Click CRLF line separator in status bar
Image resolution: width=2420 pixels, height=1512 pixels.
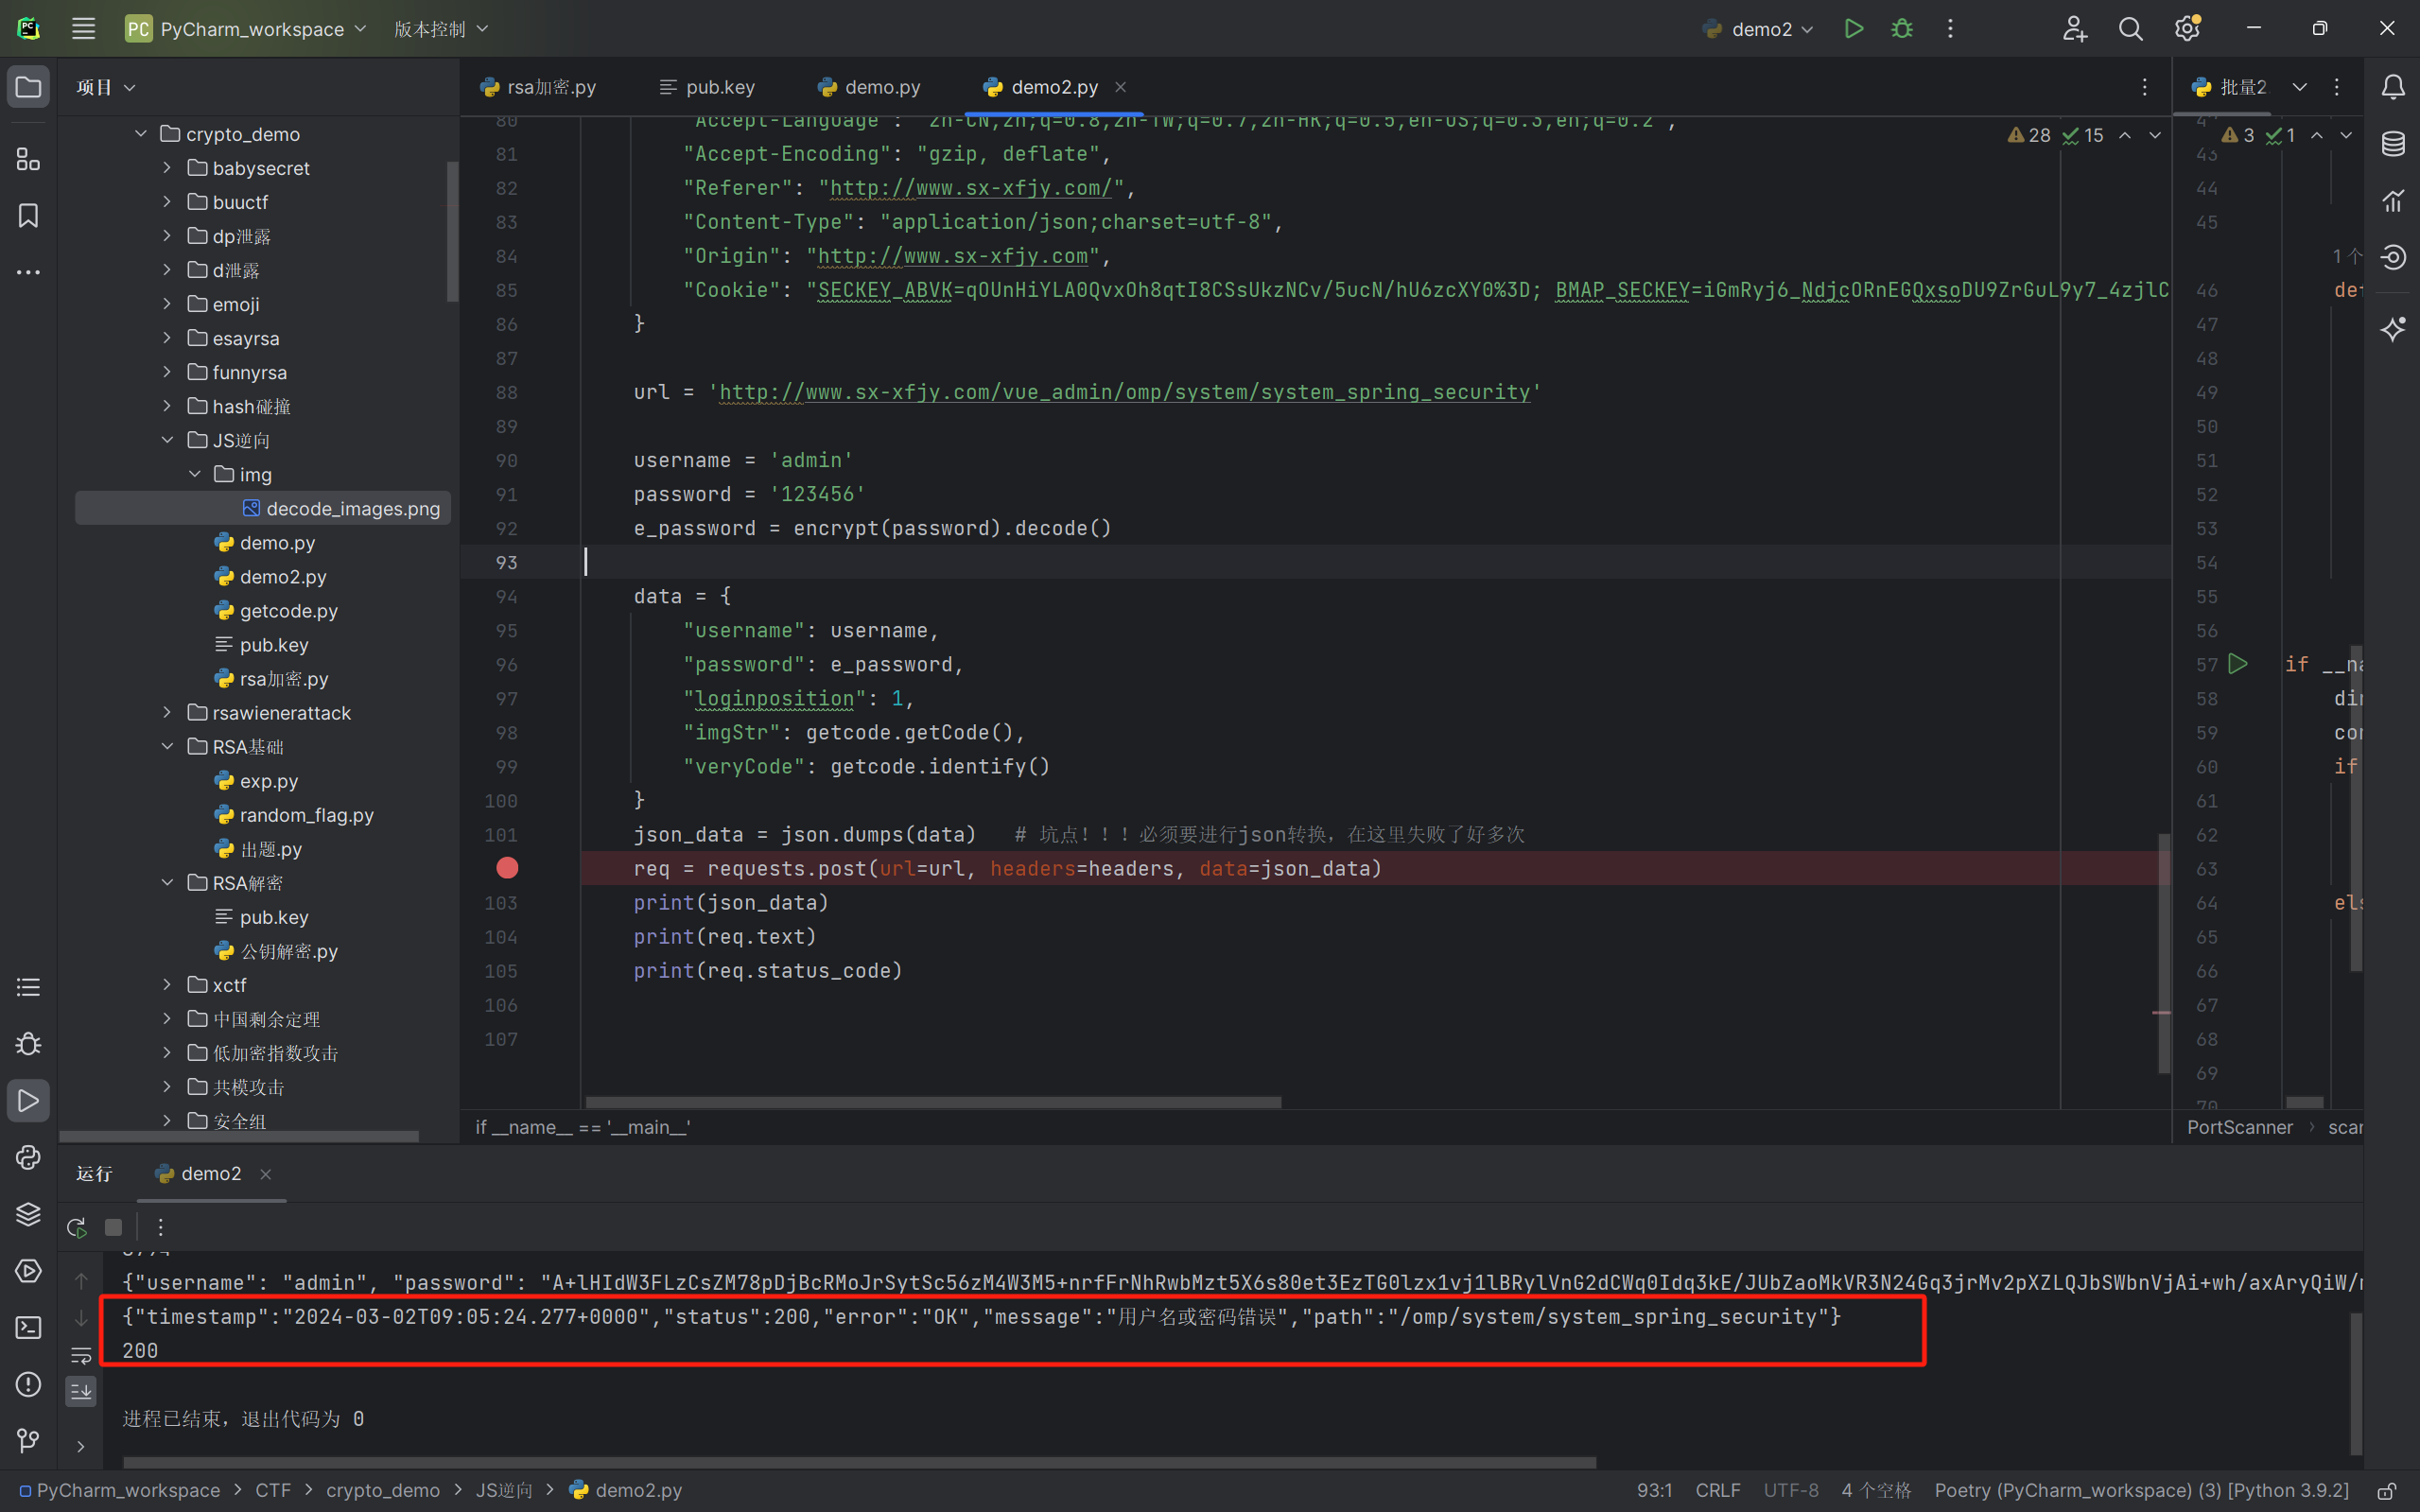point(1717,1490)
